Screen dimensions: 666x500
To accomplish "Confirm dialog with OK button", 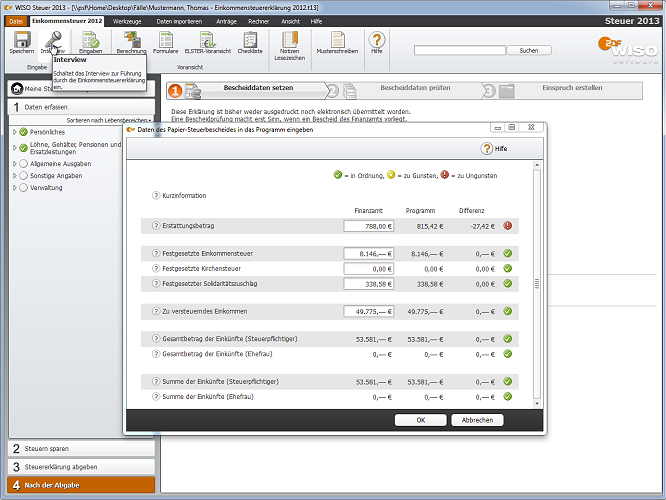I will pos(420,420).
